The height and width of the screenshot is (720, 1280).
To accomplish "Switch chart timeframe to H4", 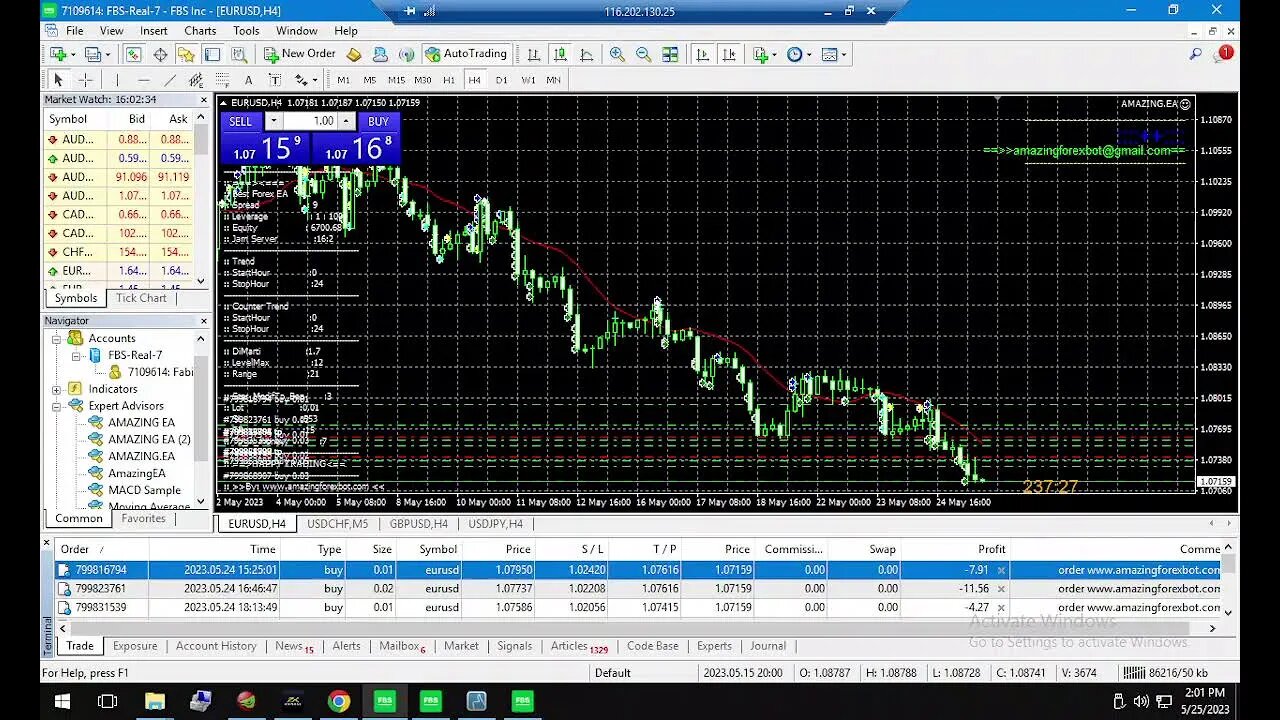I will [x=475, y=80].
